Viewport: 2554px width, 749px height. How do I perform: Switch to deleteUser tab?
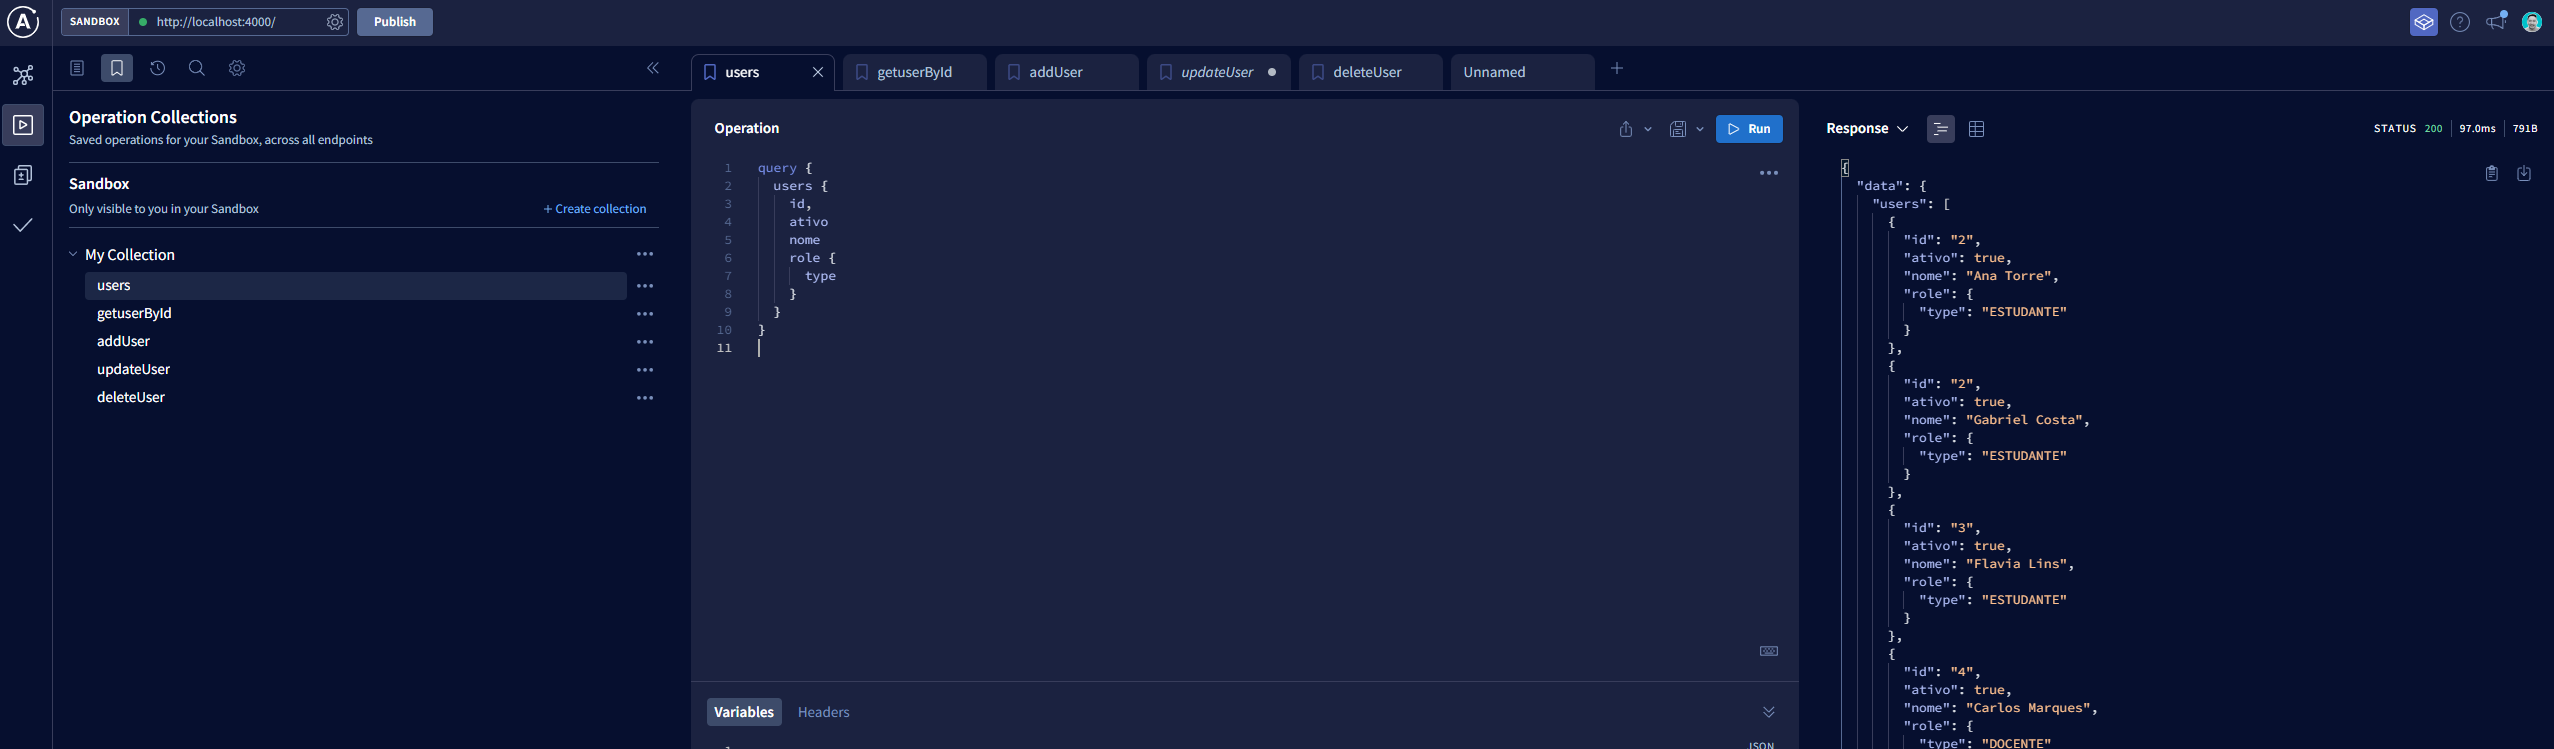coord(1370,72)
